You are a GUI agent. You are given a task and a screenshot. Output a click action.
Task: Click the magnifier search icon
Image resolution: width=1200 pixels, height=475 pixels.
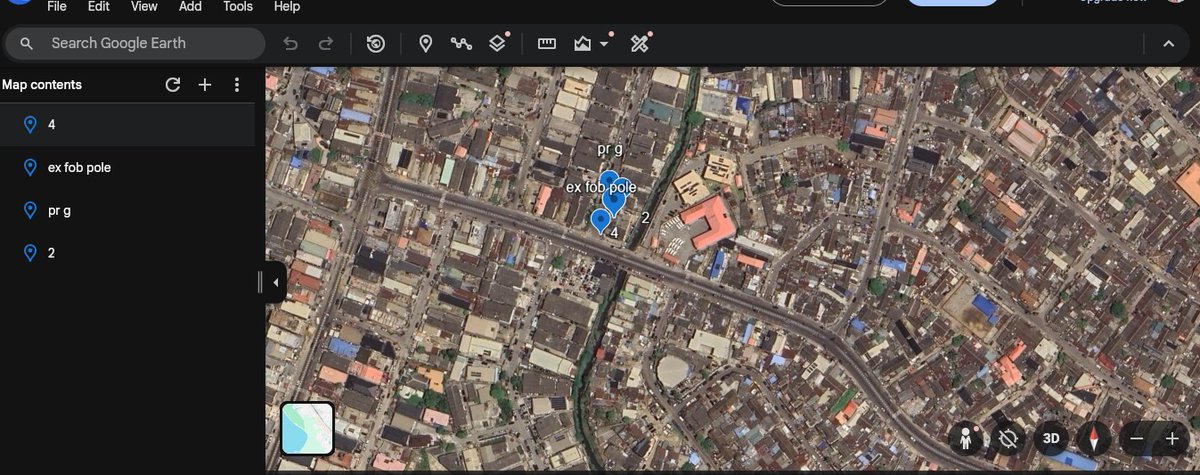tap(27, 44)
